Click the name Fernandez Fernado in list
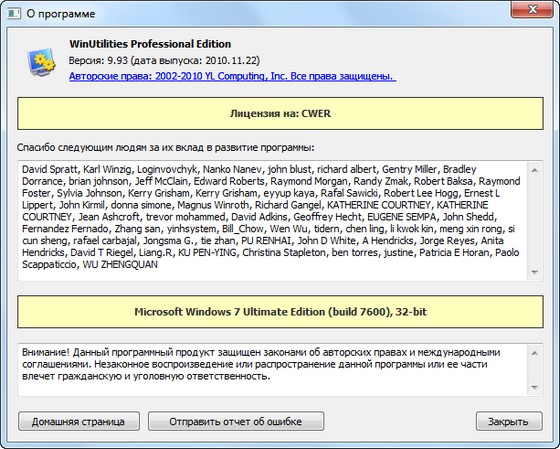The image size is (560, 449). tap(65, 229)
